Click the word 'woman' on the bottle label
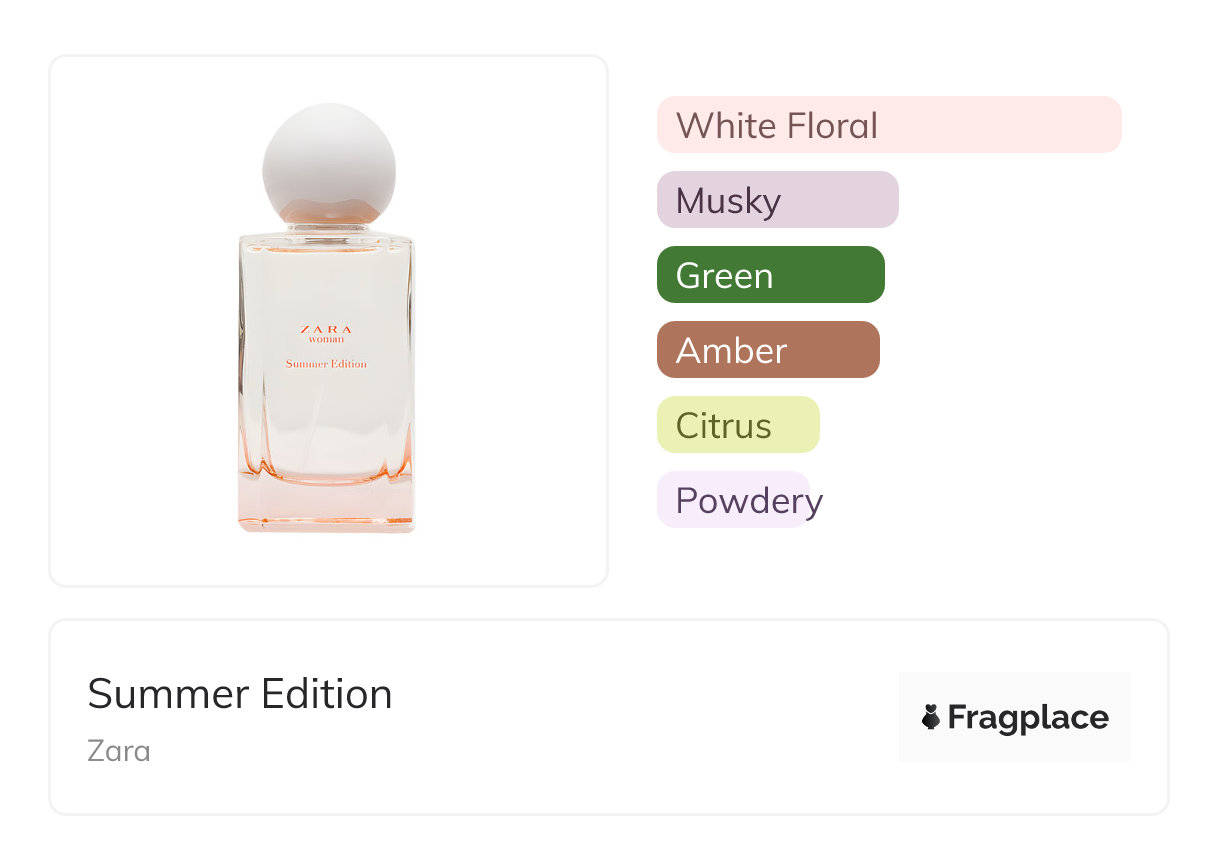 pyautogui.click(x=326, y=341)
